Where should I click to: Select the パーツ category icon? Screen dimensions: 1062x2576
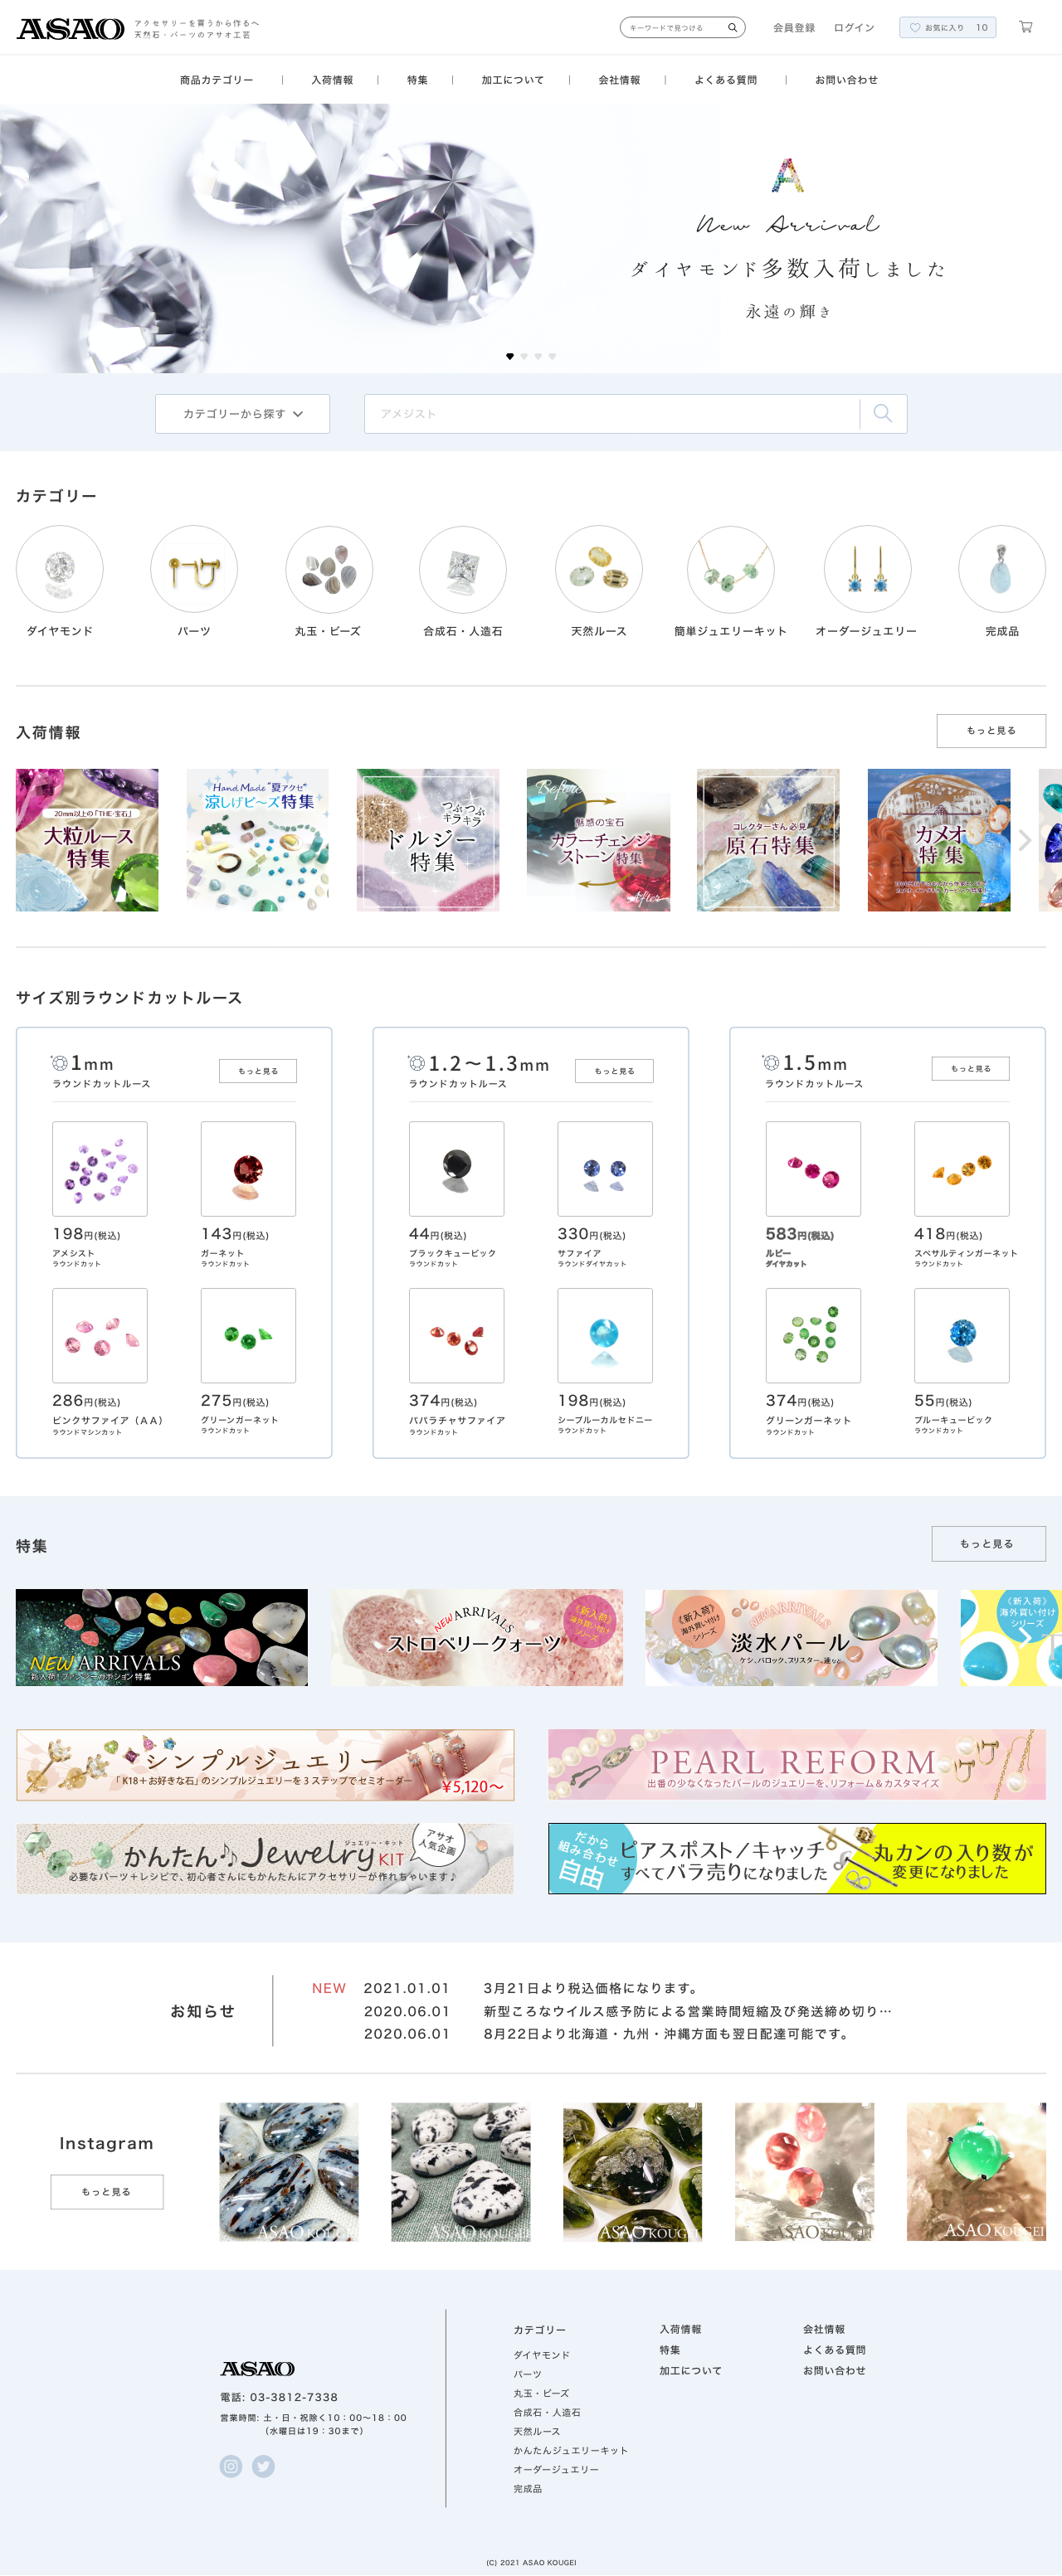[x=194, y=569]
